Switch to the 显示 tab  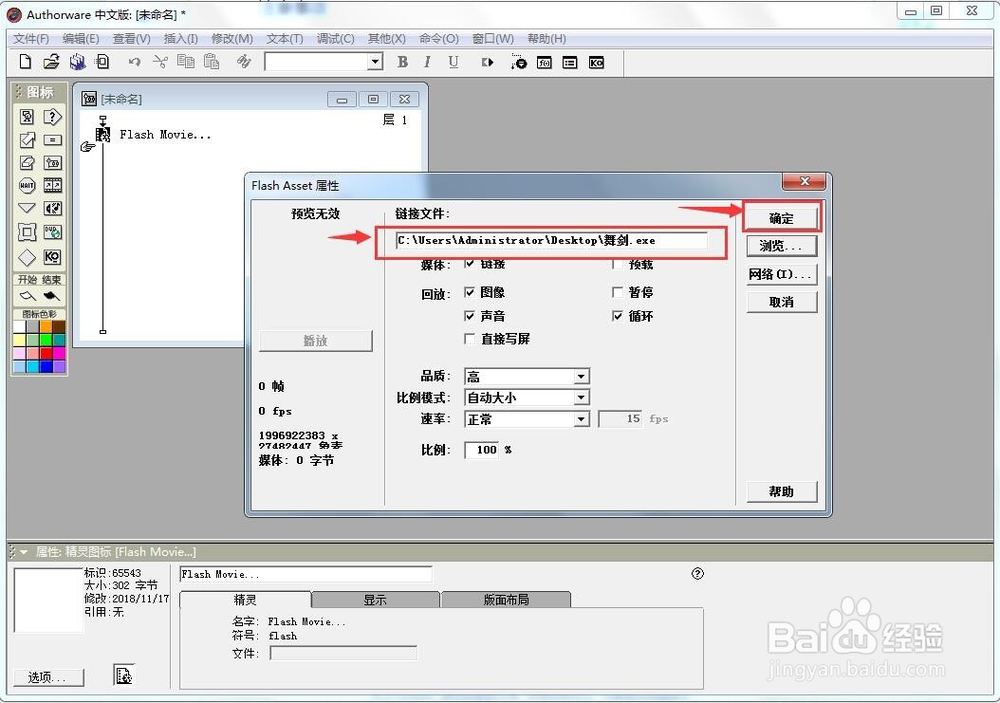376,600
